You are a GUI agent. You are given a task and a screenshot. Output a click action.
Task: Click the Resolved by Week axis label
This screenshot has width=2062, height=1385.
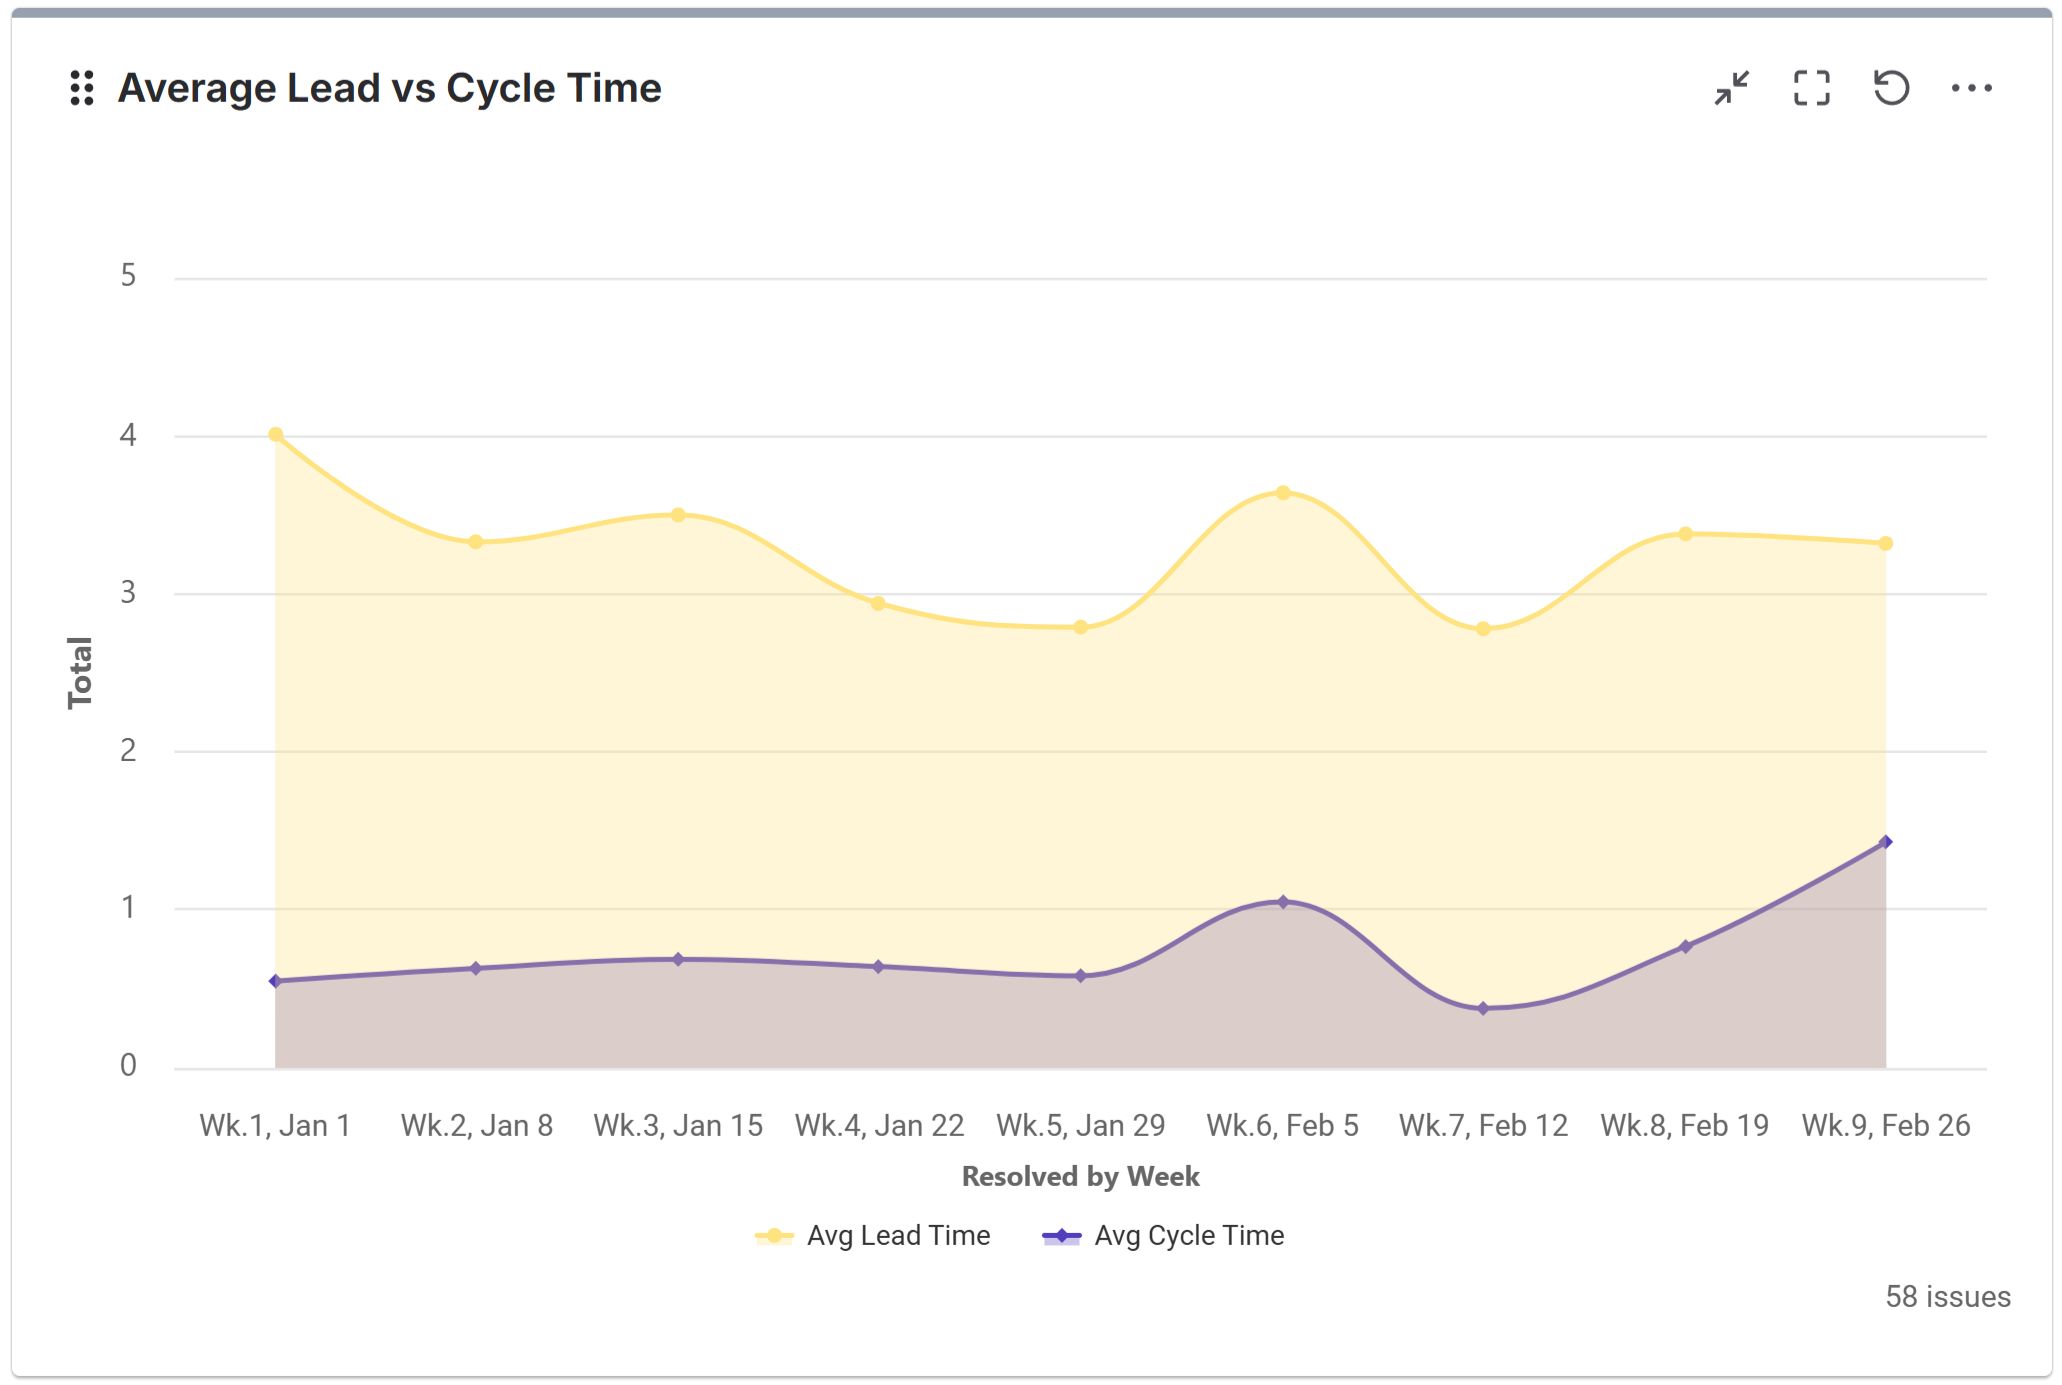1080,1176
